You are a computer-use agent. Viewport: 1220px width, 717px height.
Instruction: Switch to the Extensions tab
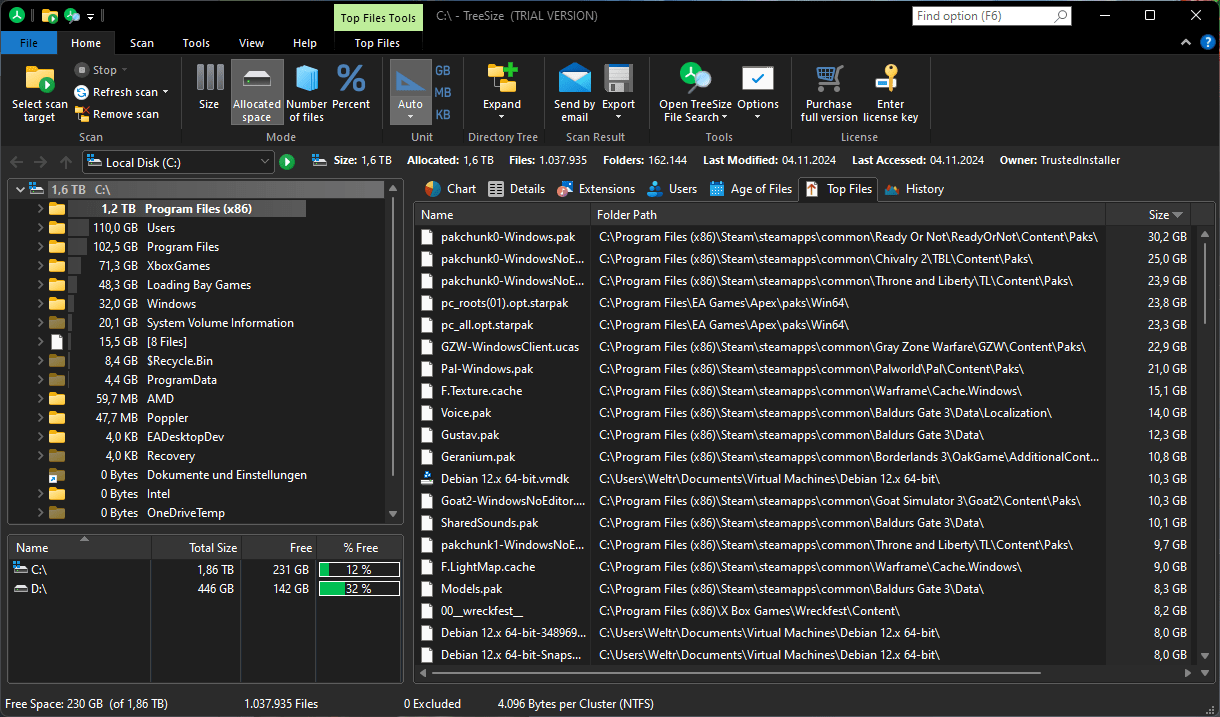[596, 189]
